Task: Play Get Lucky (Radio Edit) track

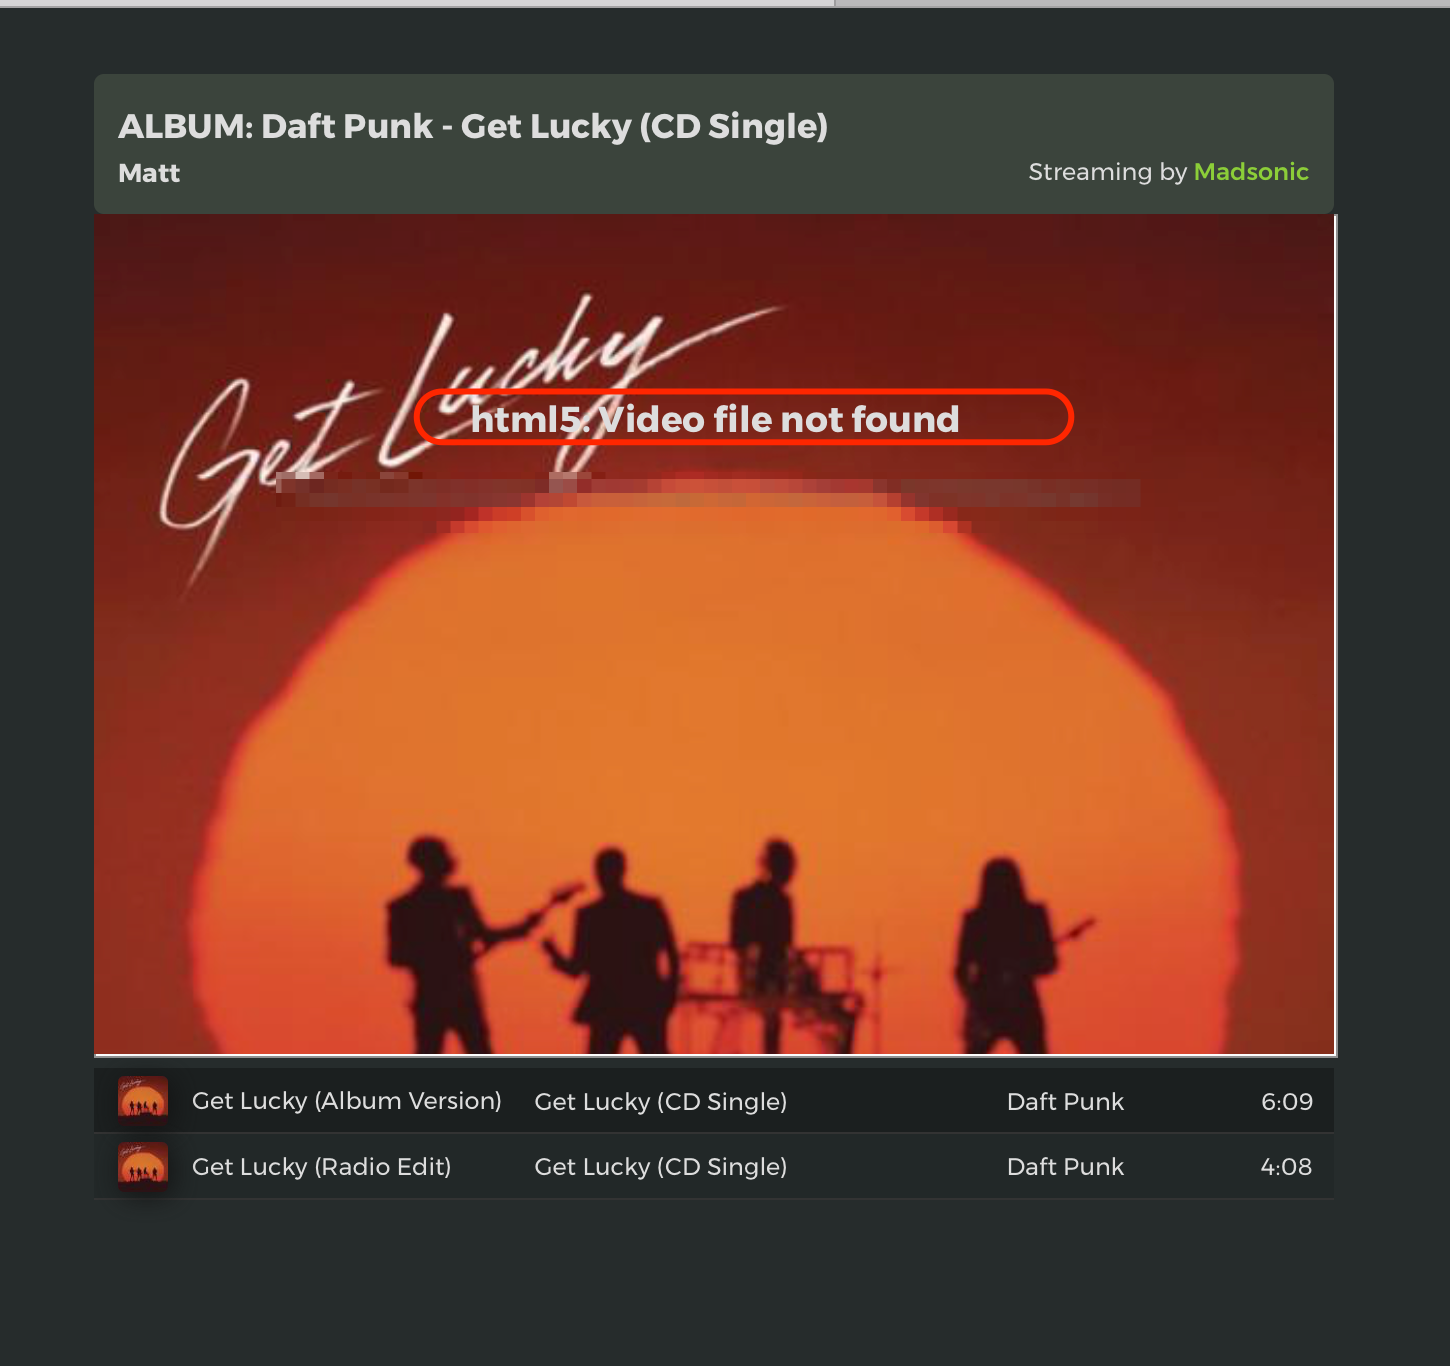Action: [321, 1167]
